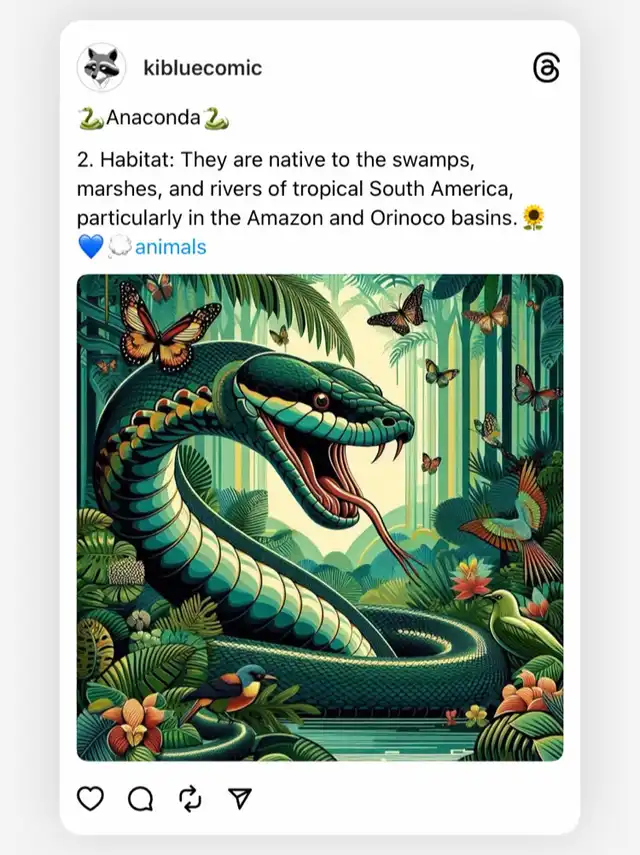Open the raccoon profile avatar
The image size is (640, 855).
(x=101, y=68)
